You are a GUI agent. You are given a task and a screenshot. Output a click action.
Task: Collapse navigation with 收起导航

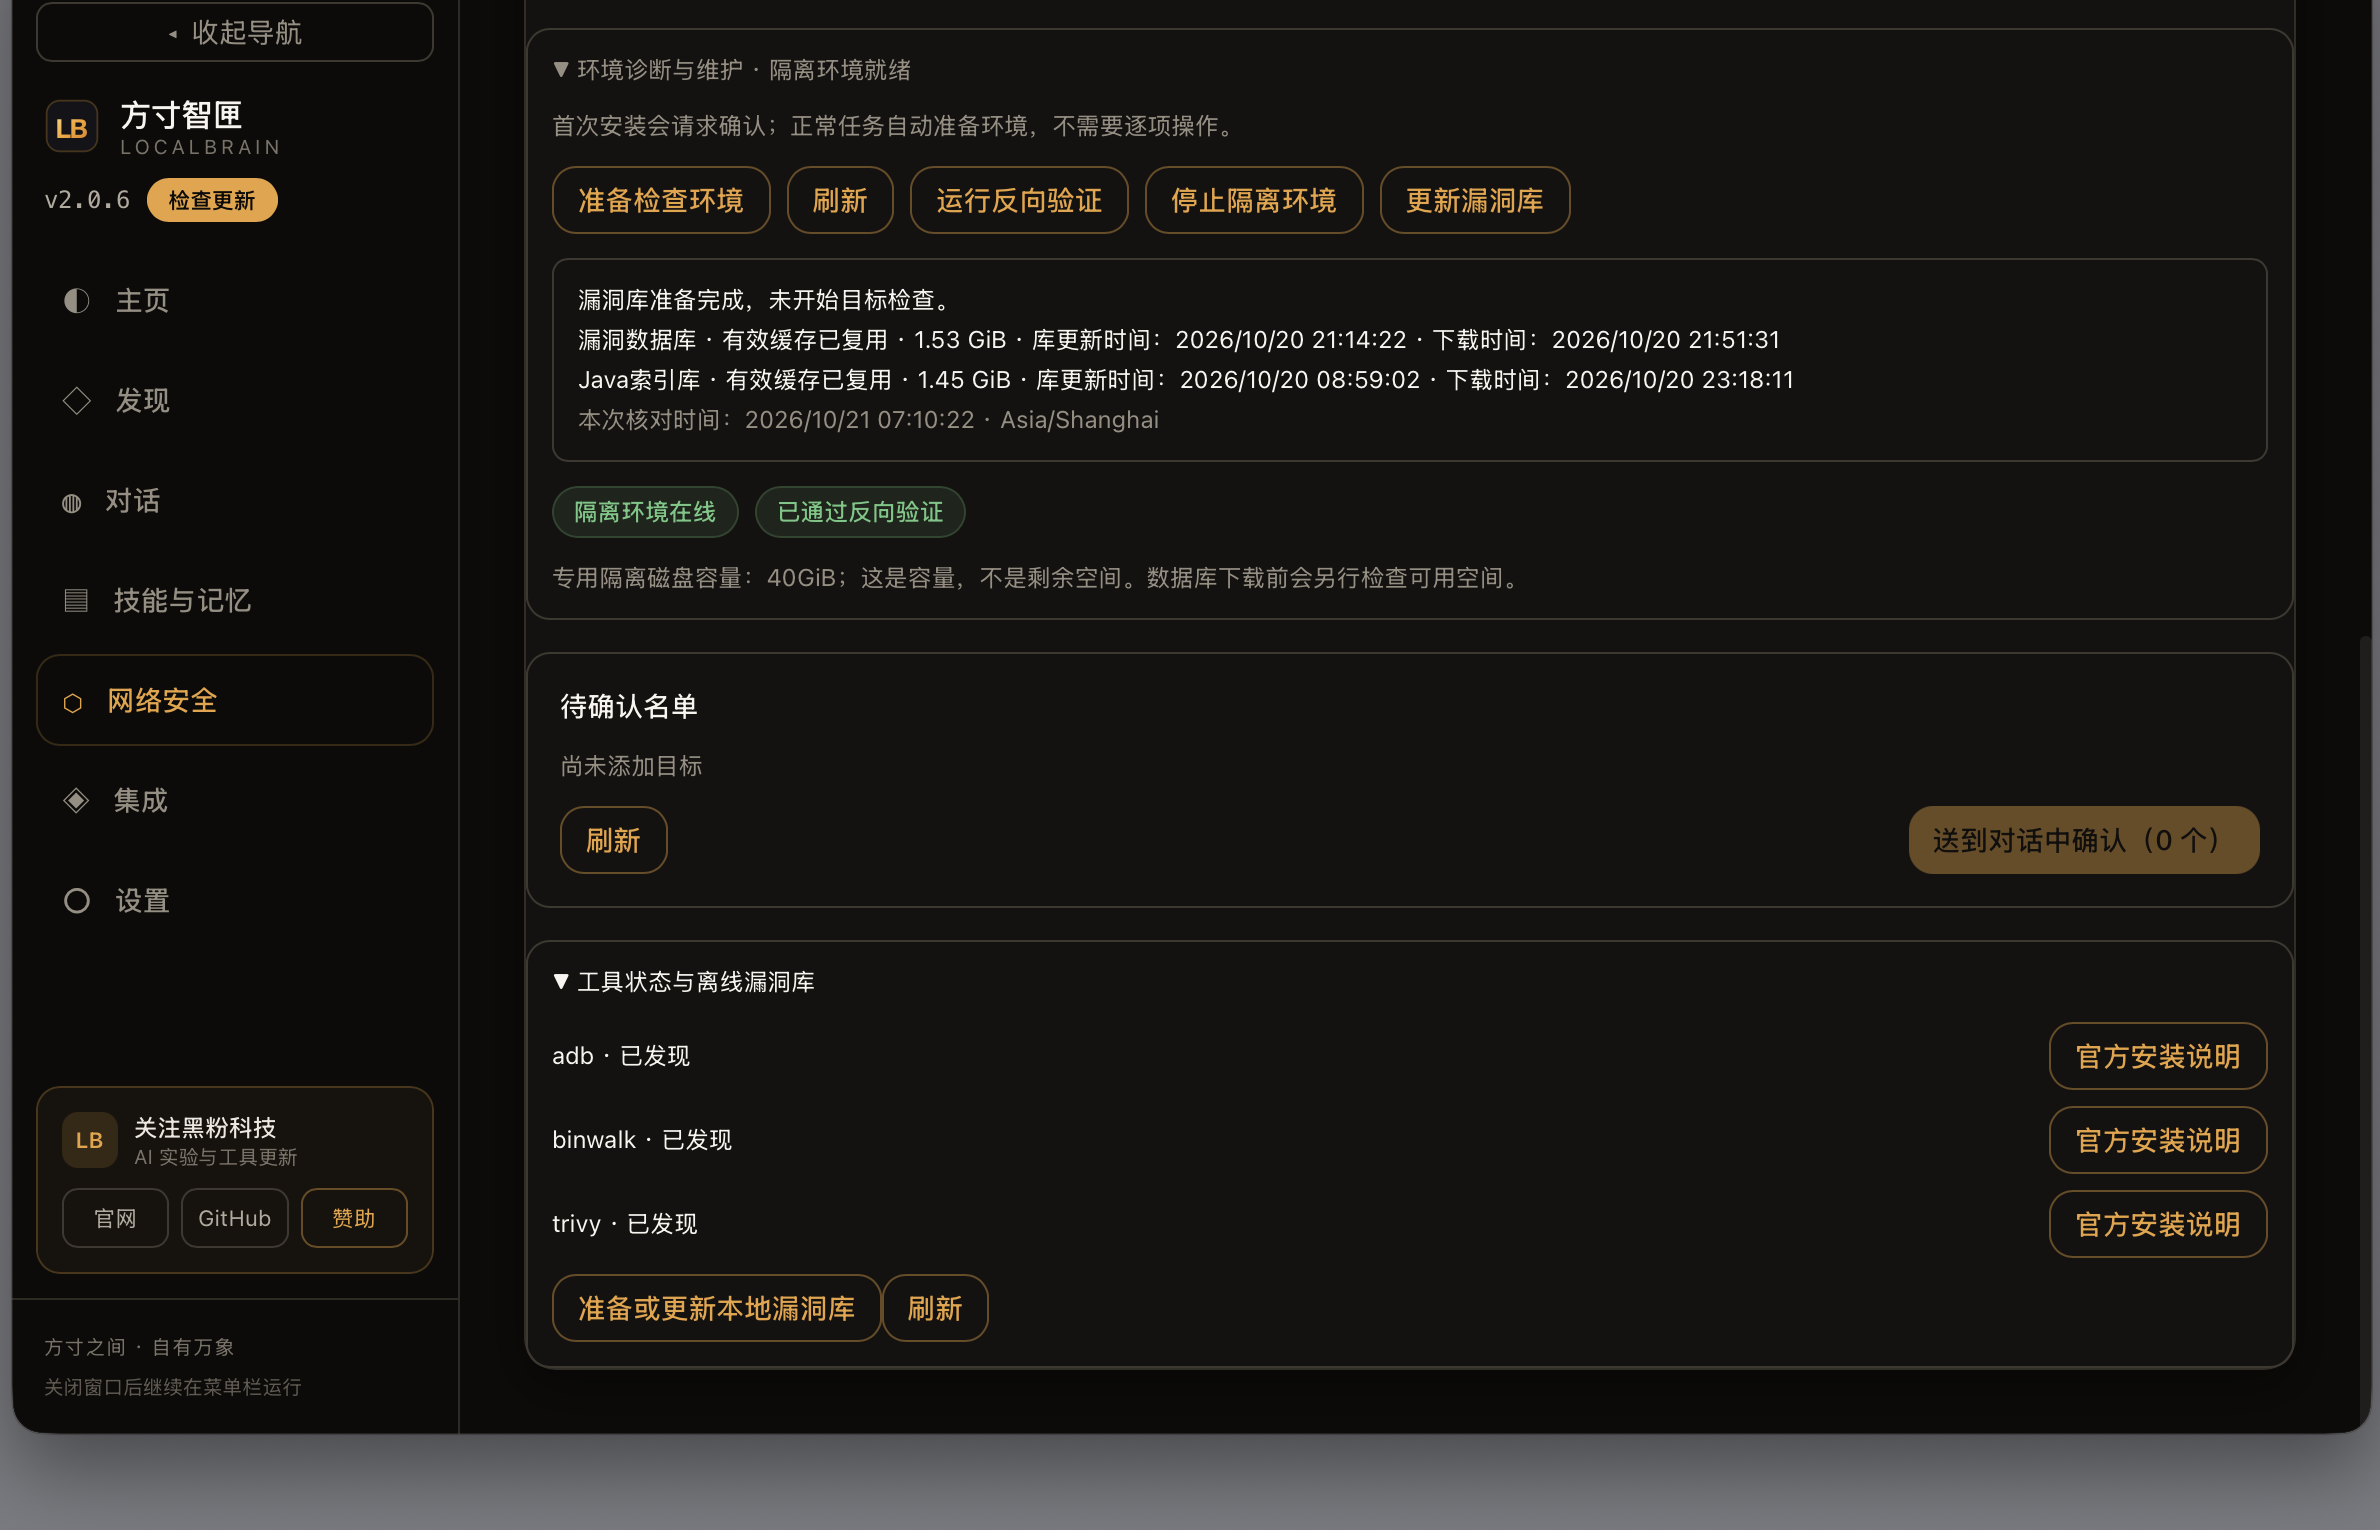click(235, 32)
